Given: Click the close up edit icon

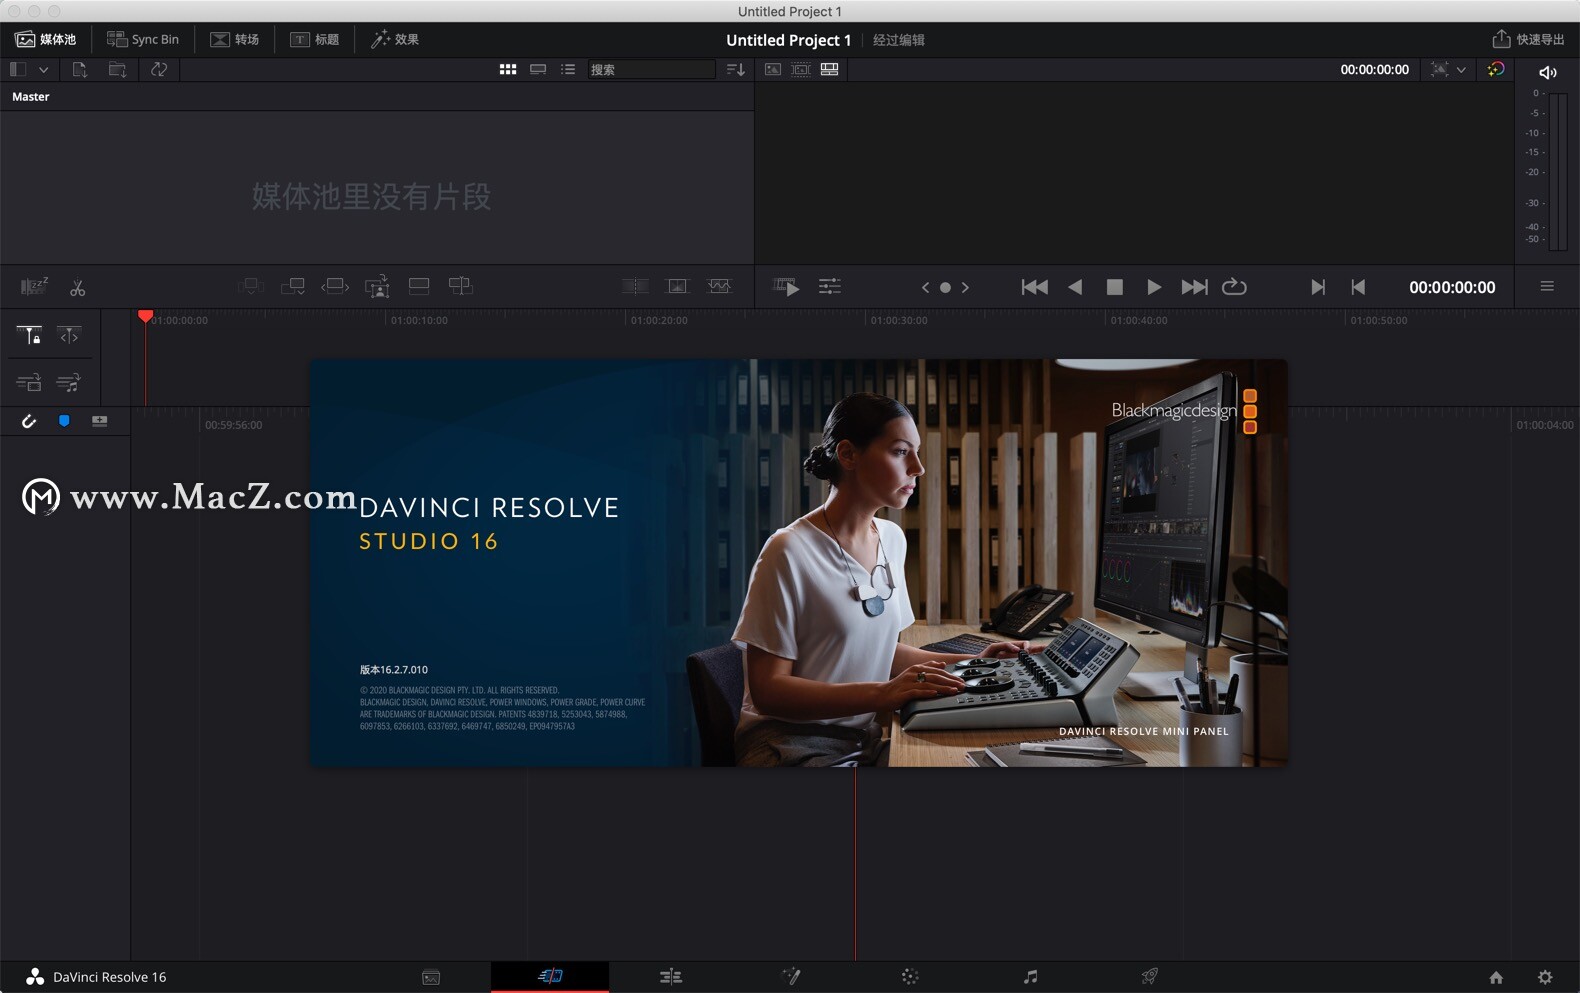Looking at the screenshot, I should tap(377, 286).
